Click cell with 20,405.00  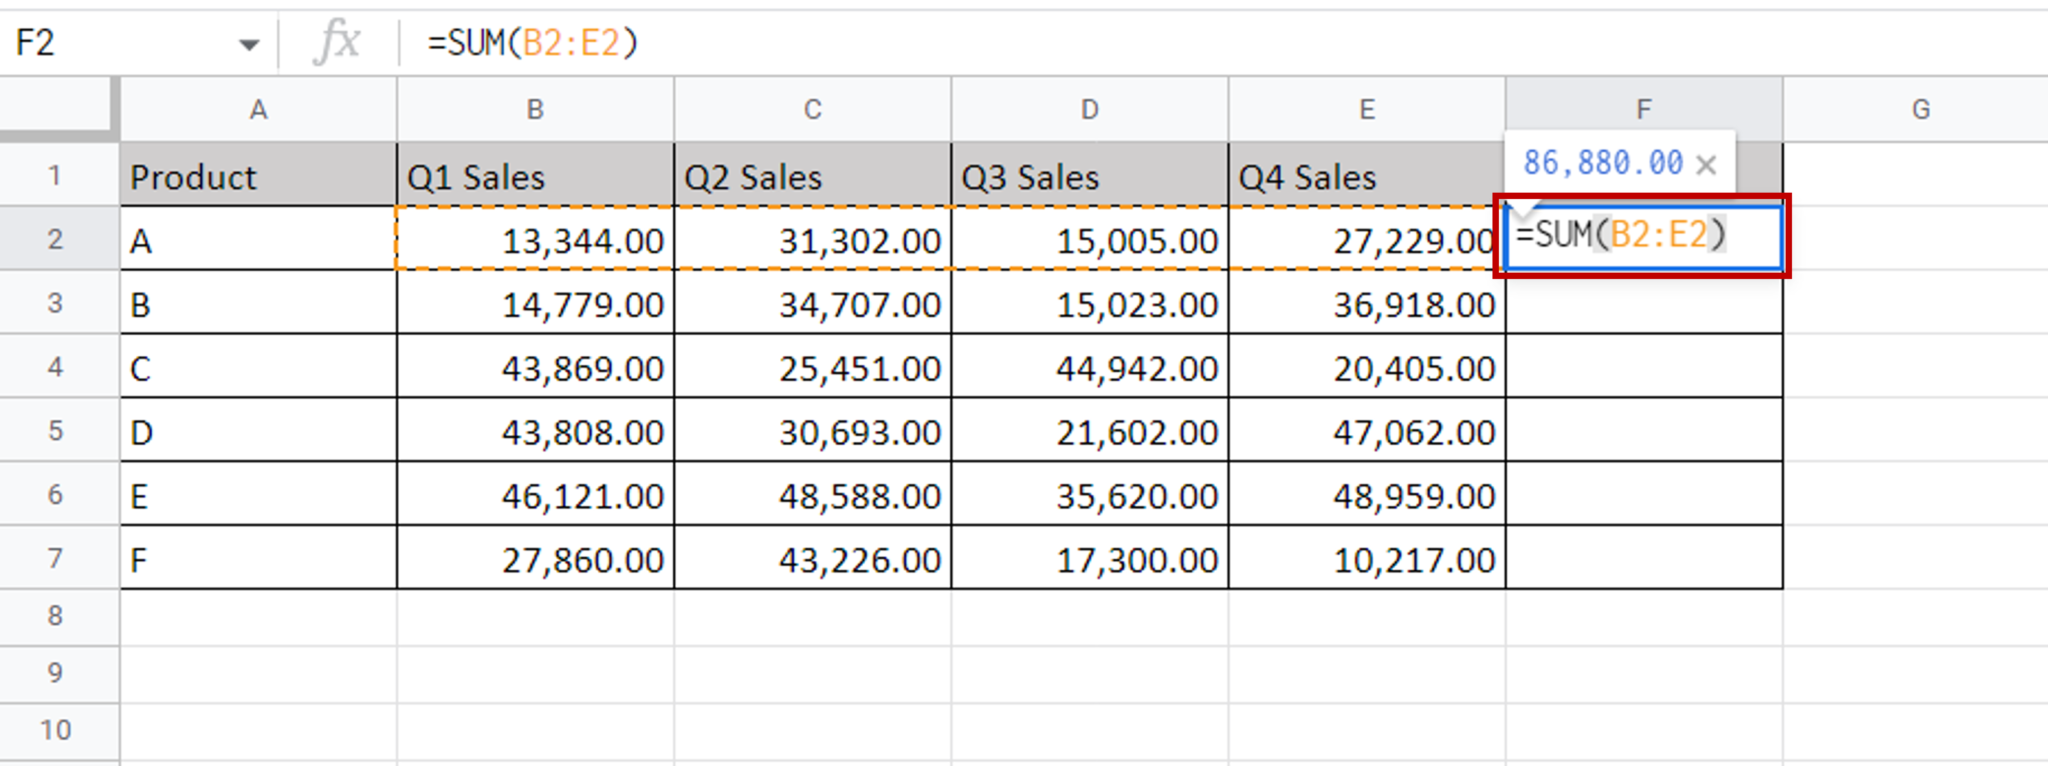[x=1366, y=367]
